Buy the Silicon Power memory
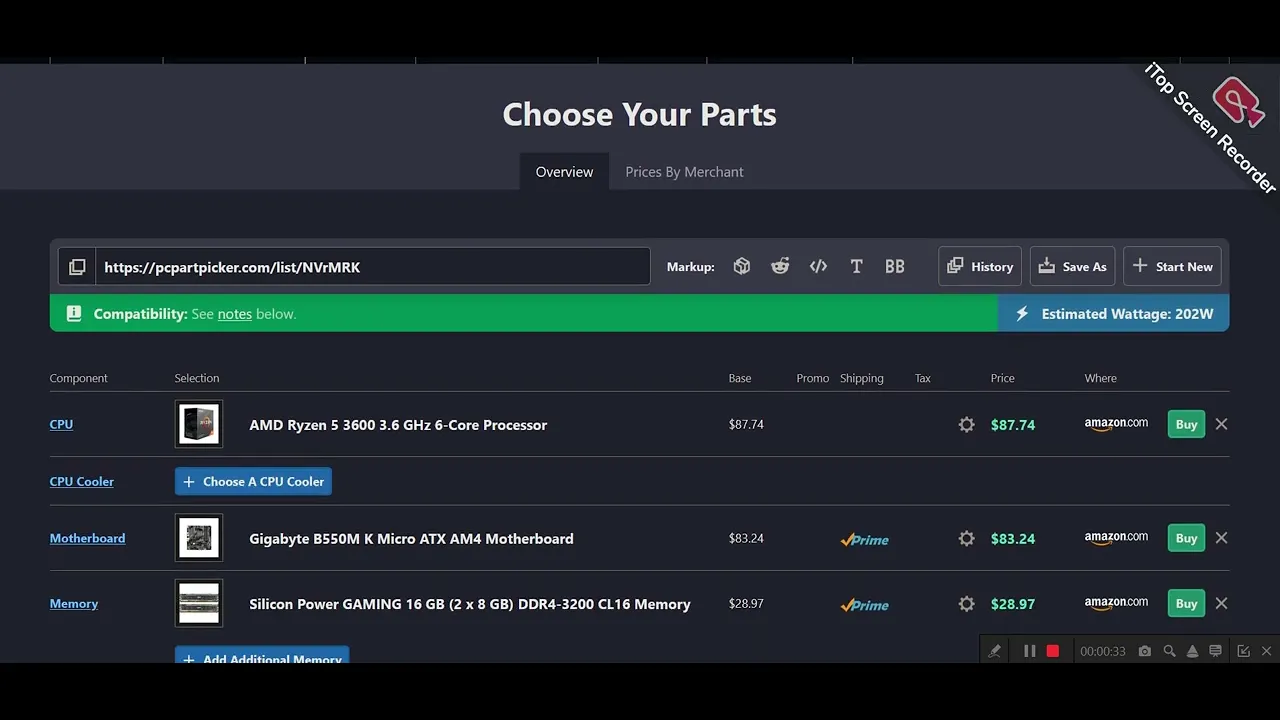Image resolution: width=1280 pixels, height=720 pixels. tap(1186, 604)
